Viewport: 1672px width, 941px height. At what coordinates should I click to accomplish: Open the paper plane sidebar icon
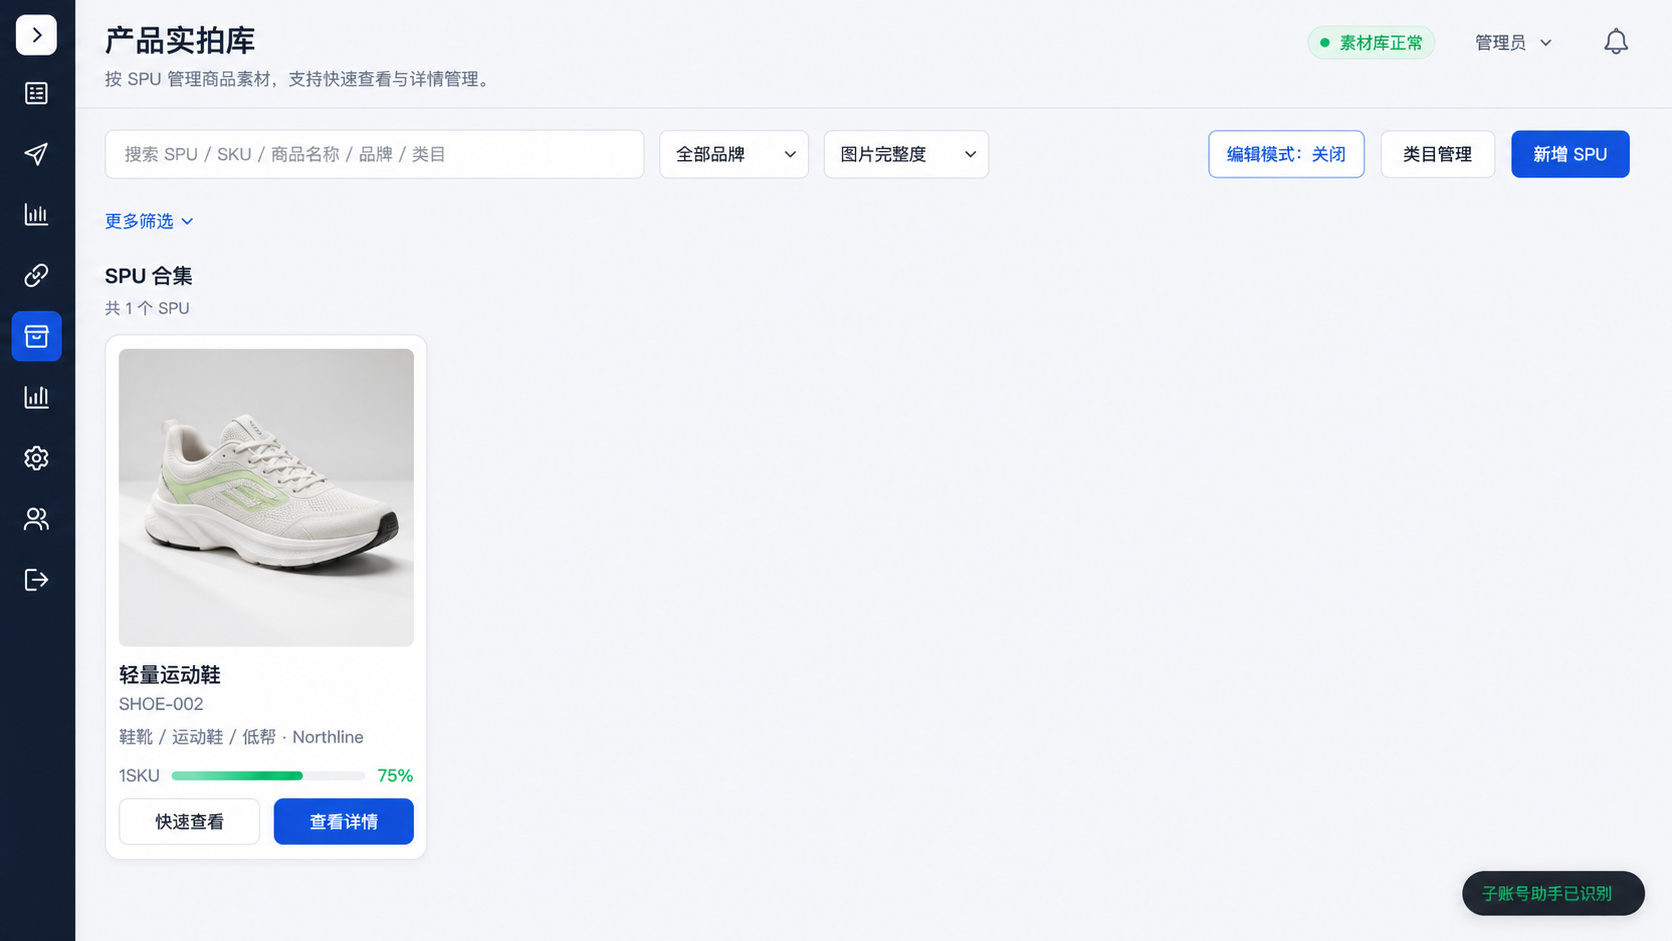pos(36,154)
